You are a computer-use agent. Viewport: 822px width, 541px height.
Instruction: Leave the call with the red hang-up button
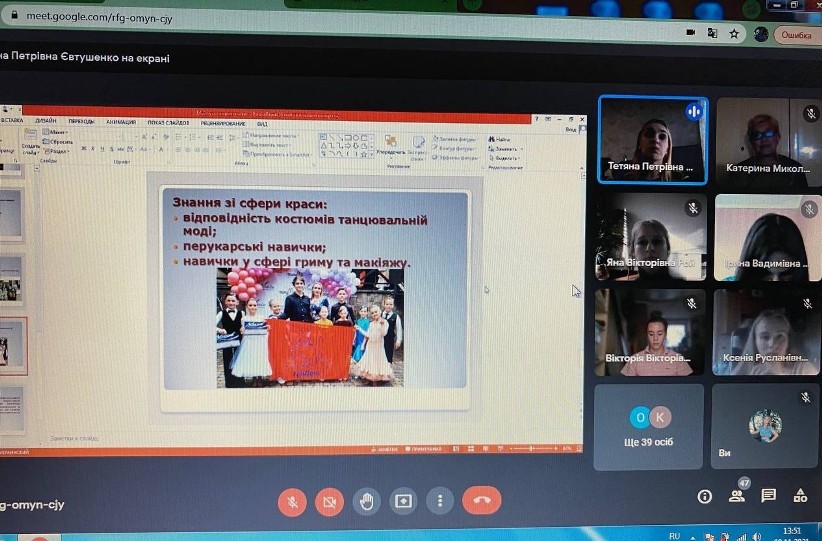(x=482, y=500)
